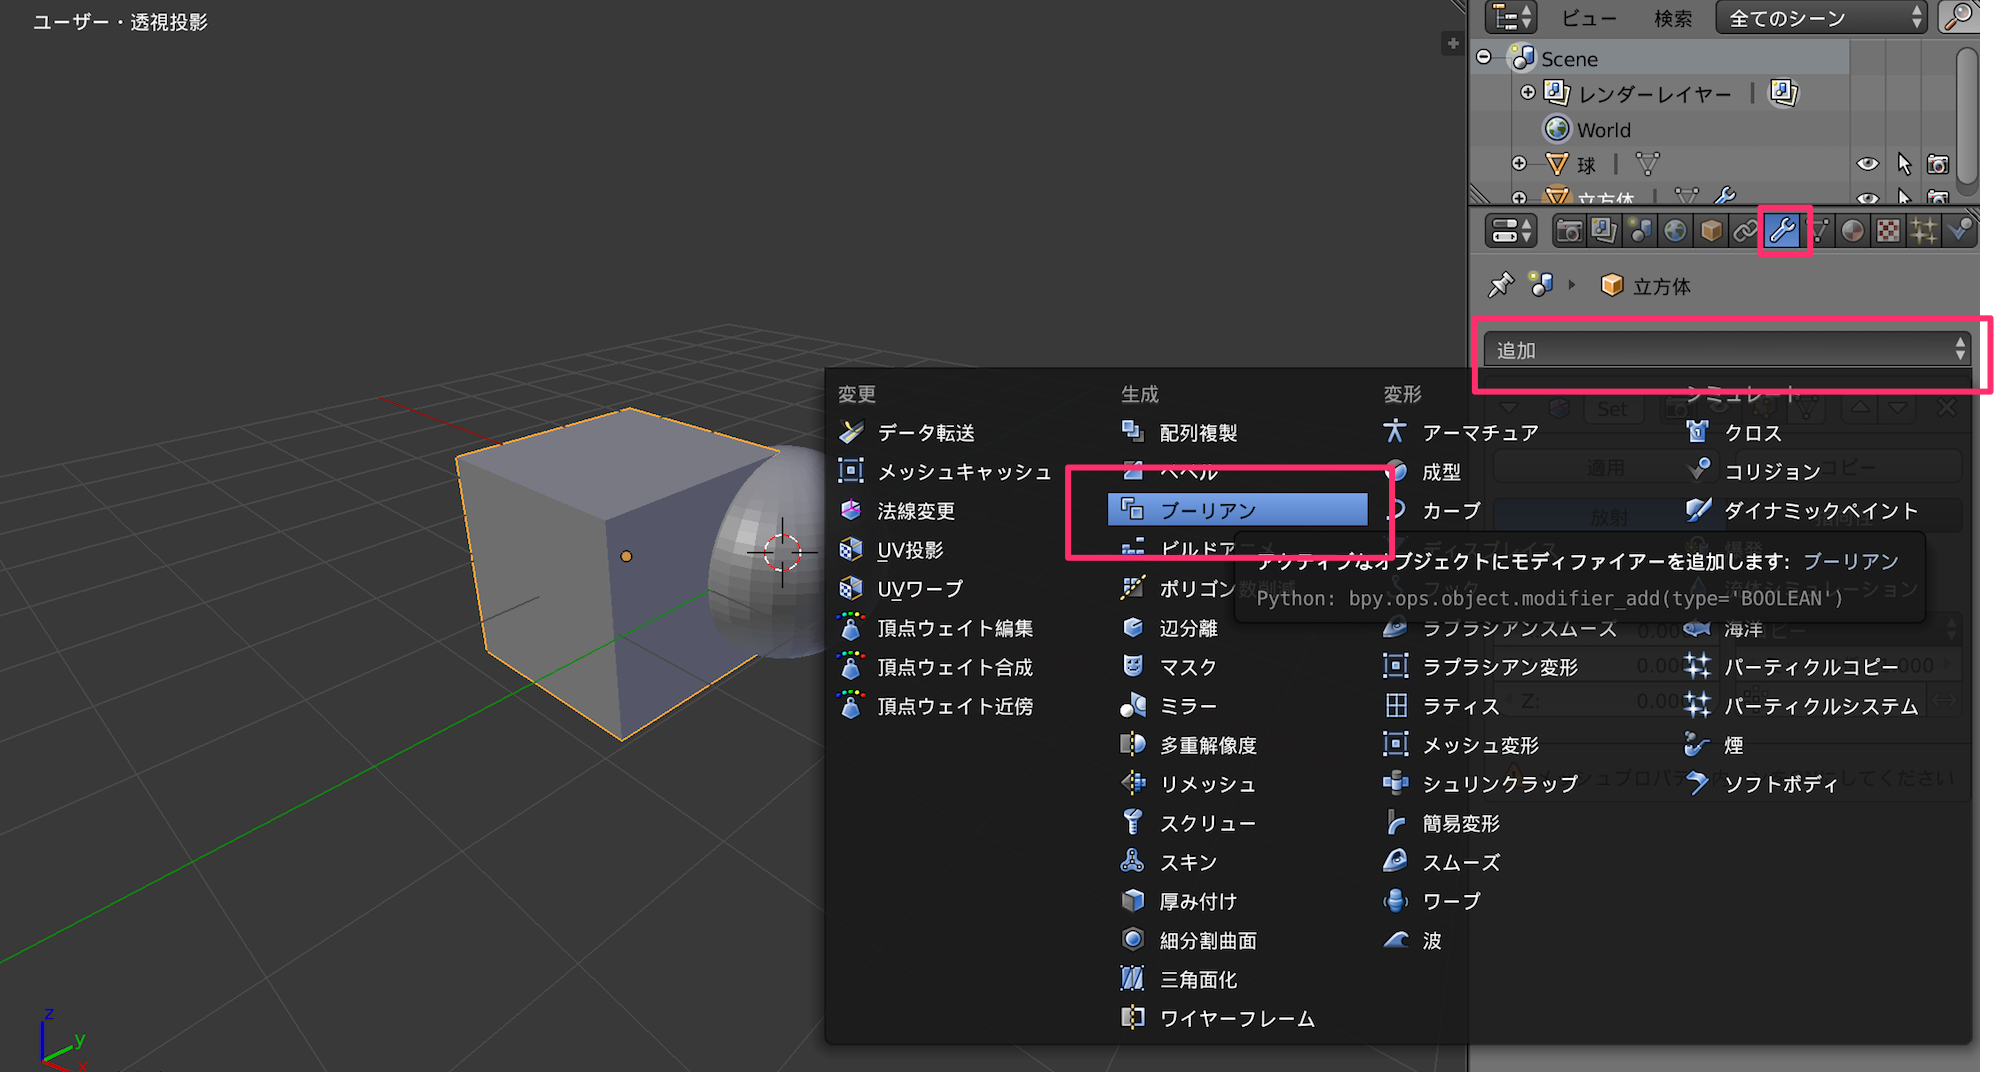Viewport: 1994px width, 1072px height.
Task: Open the Texture checkerboard tab
Action: click(1888, 231)
